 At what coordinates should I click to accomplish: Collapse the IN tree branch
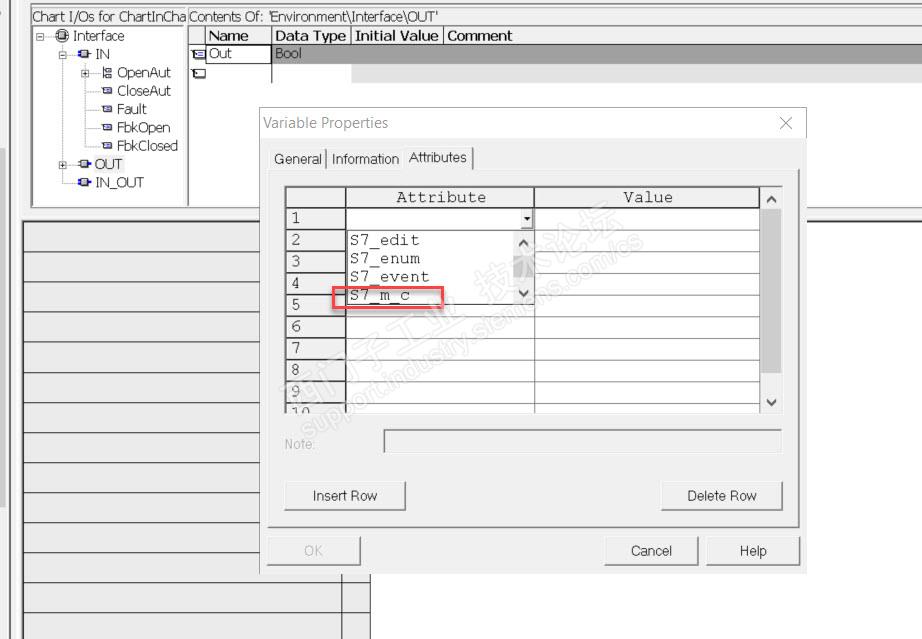click(x=62, y=55)
